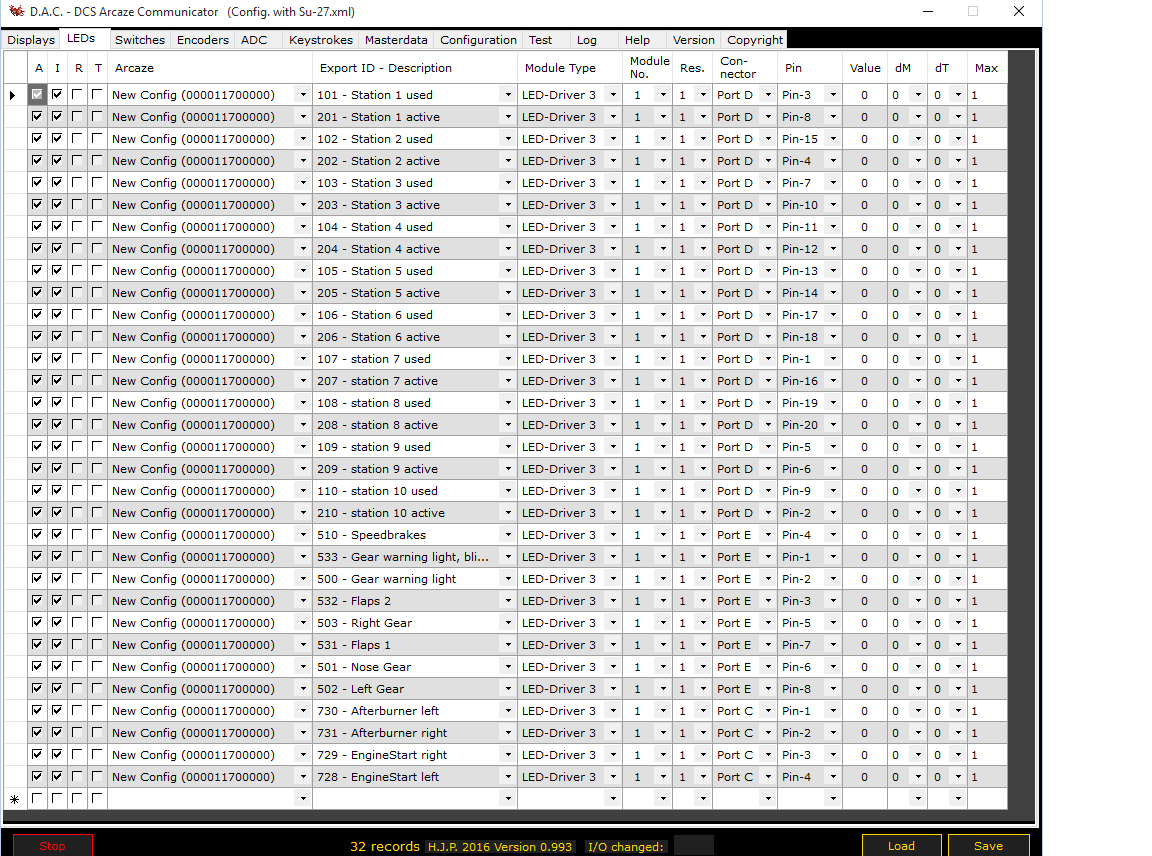This screenshot has width=1152, height=856.
Task: Click the Value column header
Action: click(865, 68)
